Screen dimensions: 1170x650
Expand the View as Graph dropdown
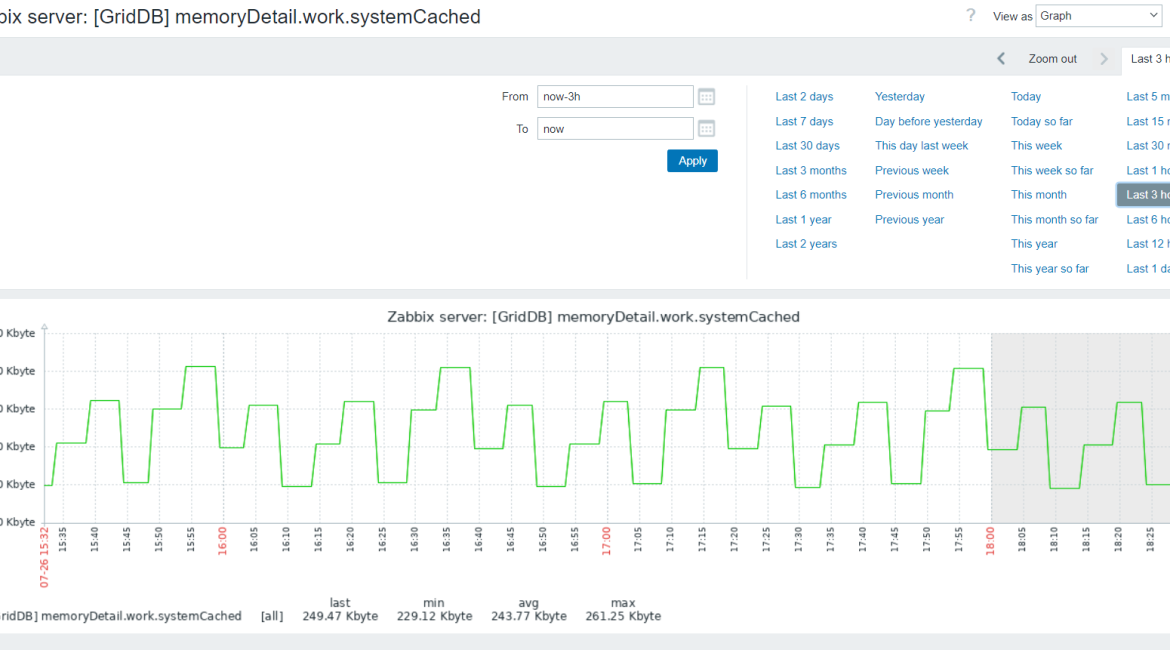pos(1098,16)
